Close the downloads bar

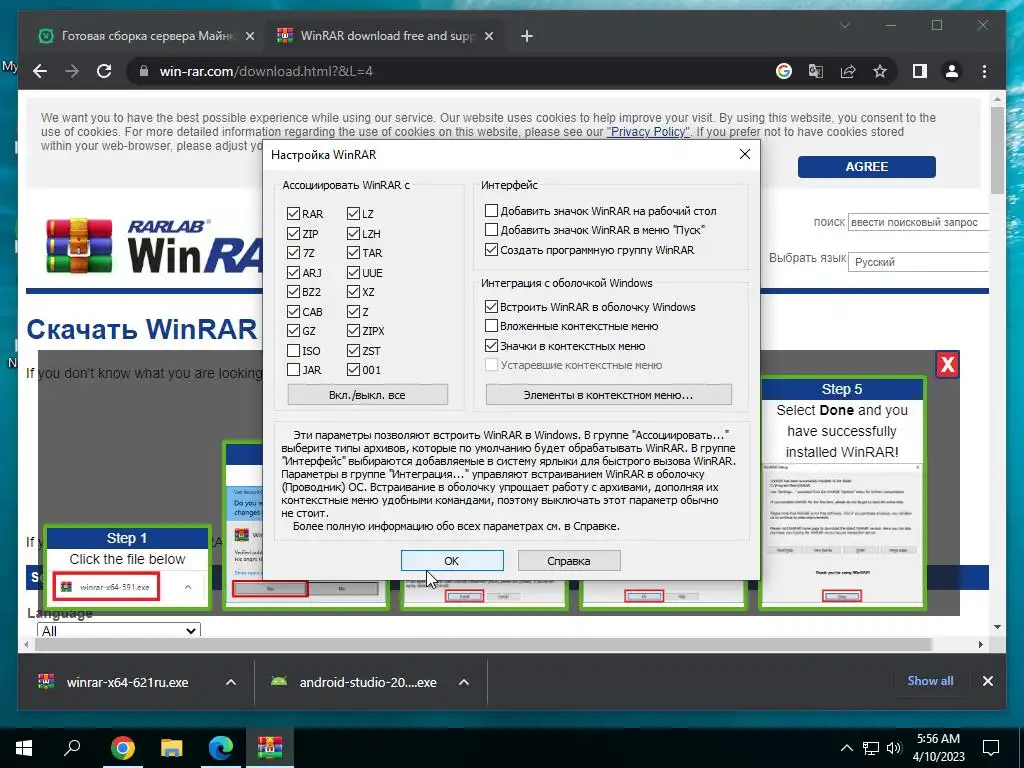987,681
